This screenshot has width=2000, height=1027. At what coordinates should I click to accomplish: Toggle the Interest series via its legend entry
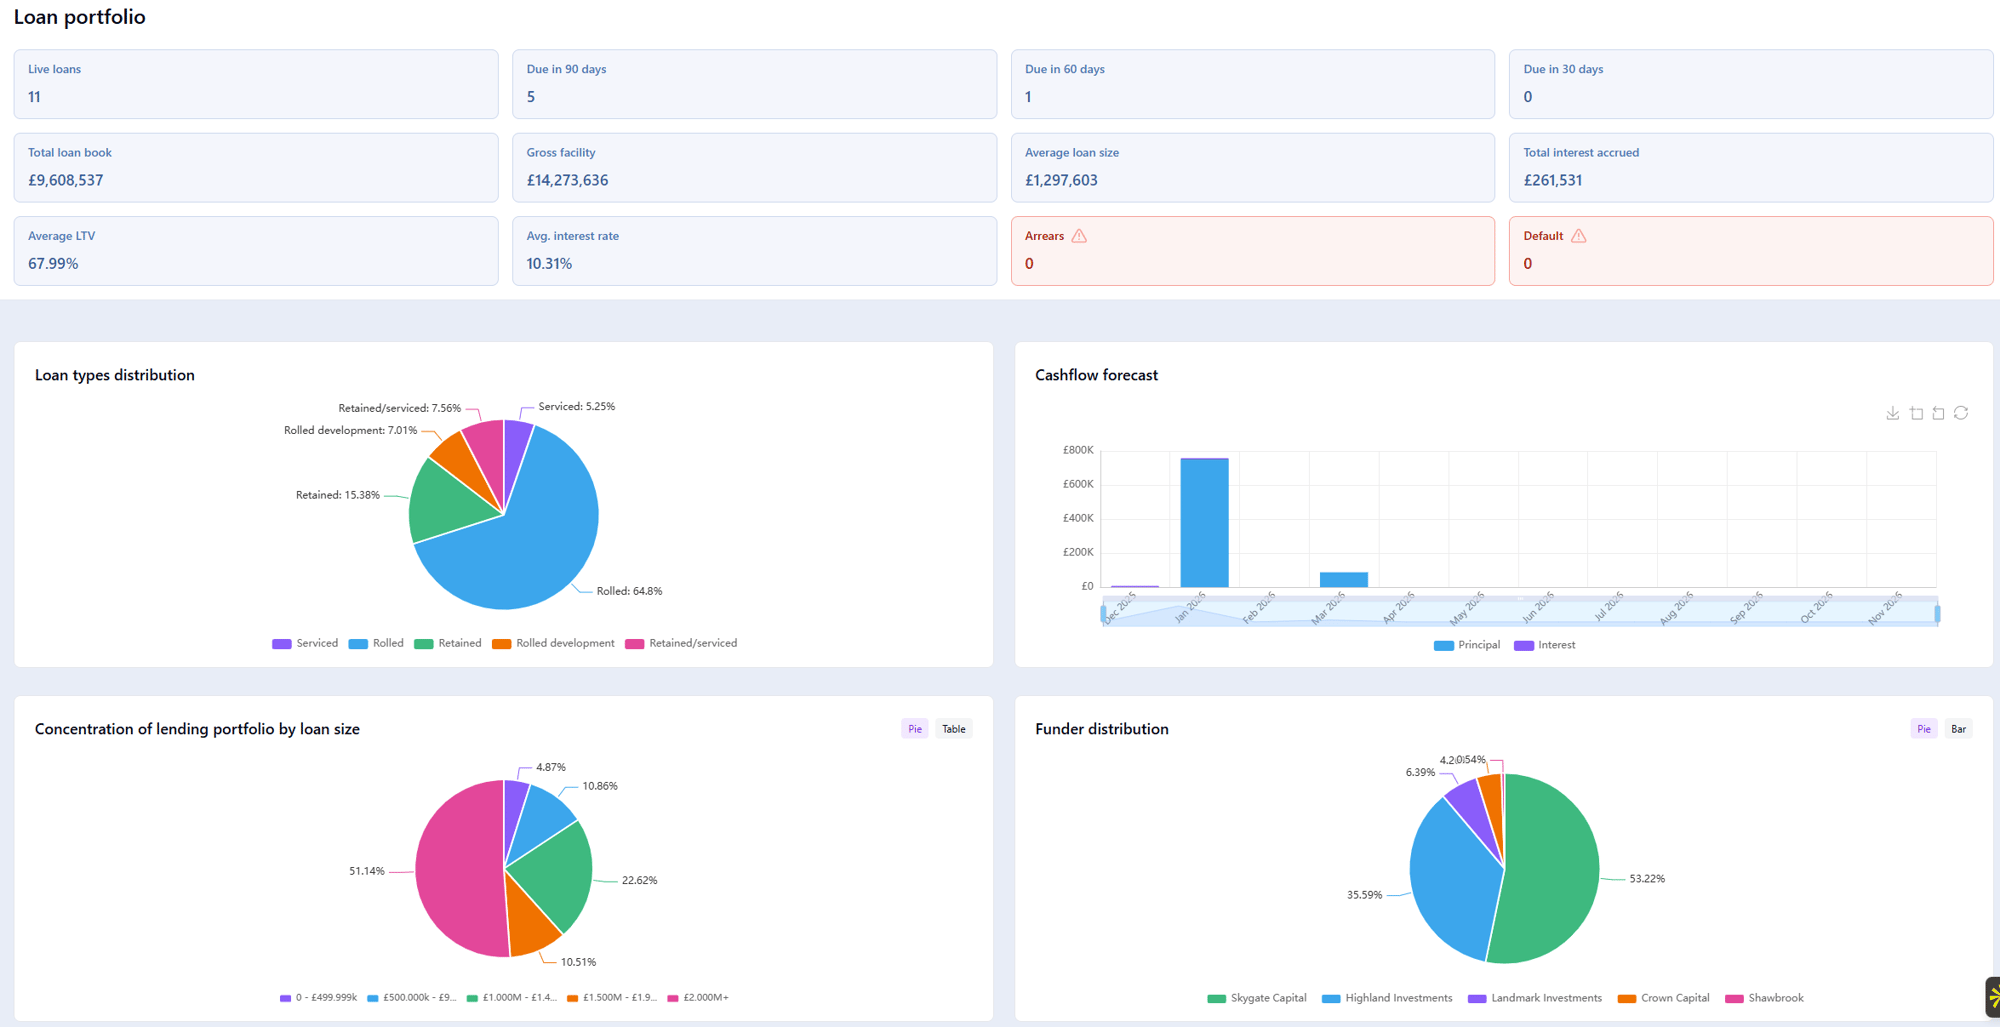click(1545, 645)
